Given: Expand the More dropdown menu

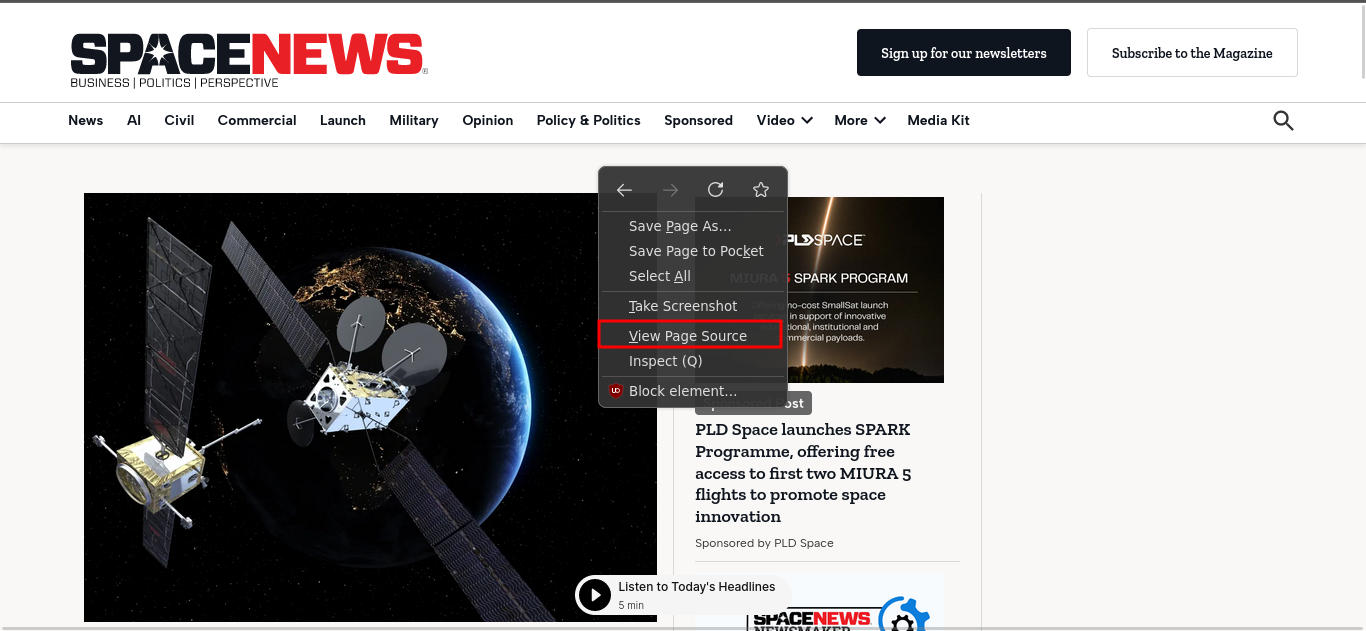Looking at the screenshot, I should pyautogui.click(x=859, y=121).
